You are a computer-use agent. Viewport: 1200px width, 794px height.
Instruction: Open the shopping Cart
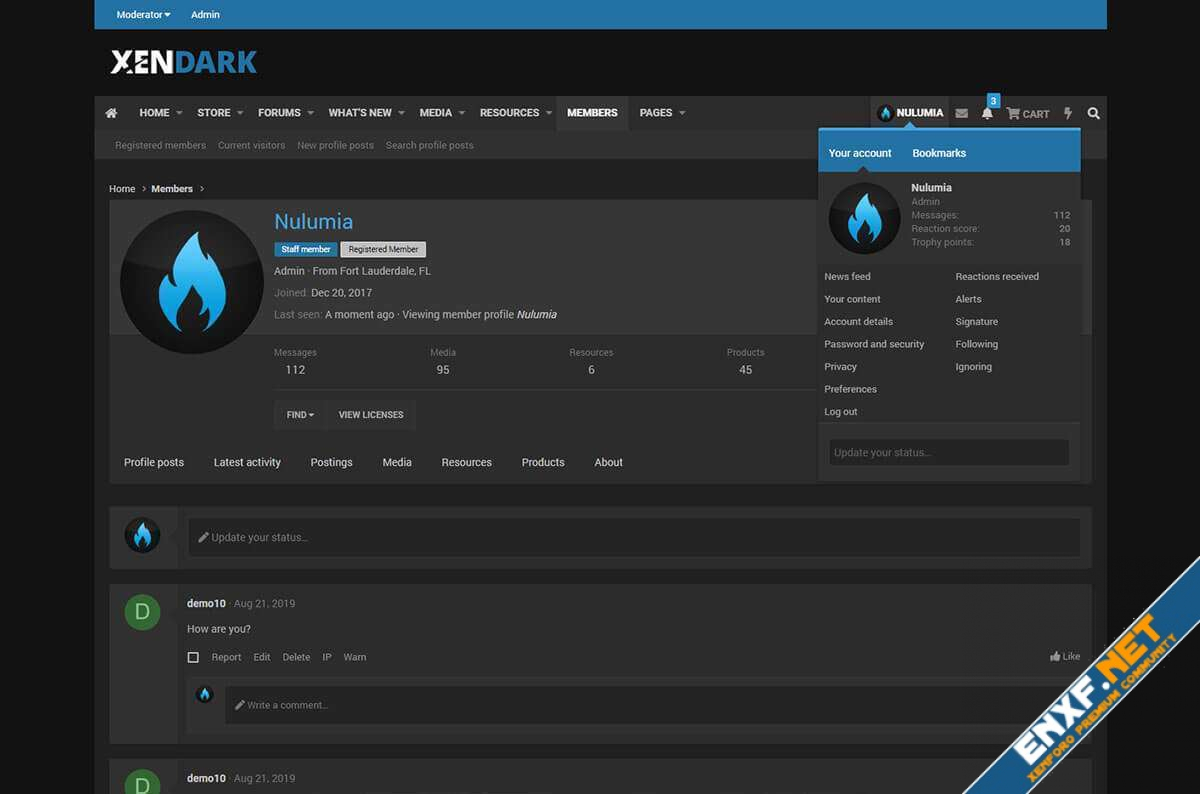1027,113
